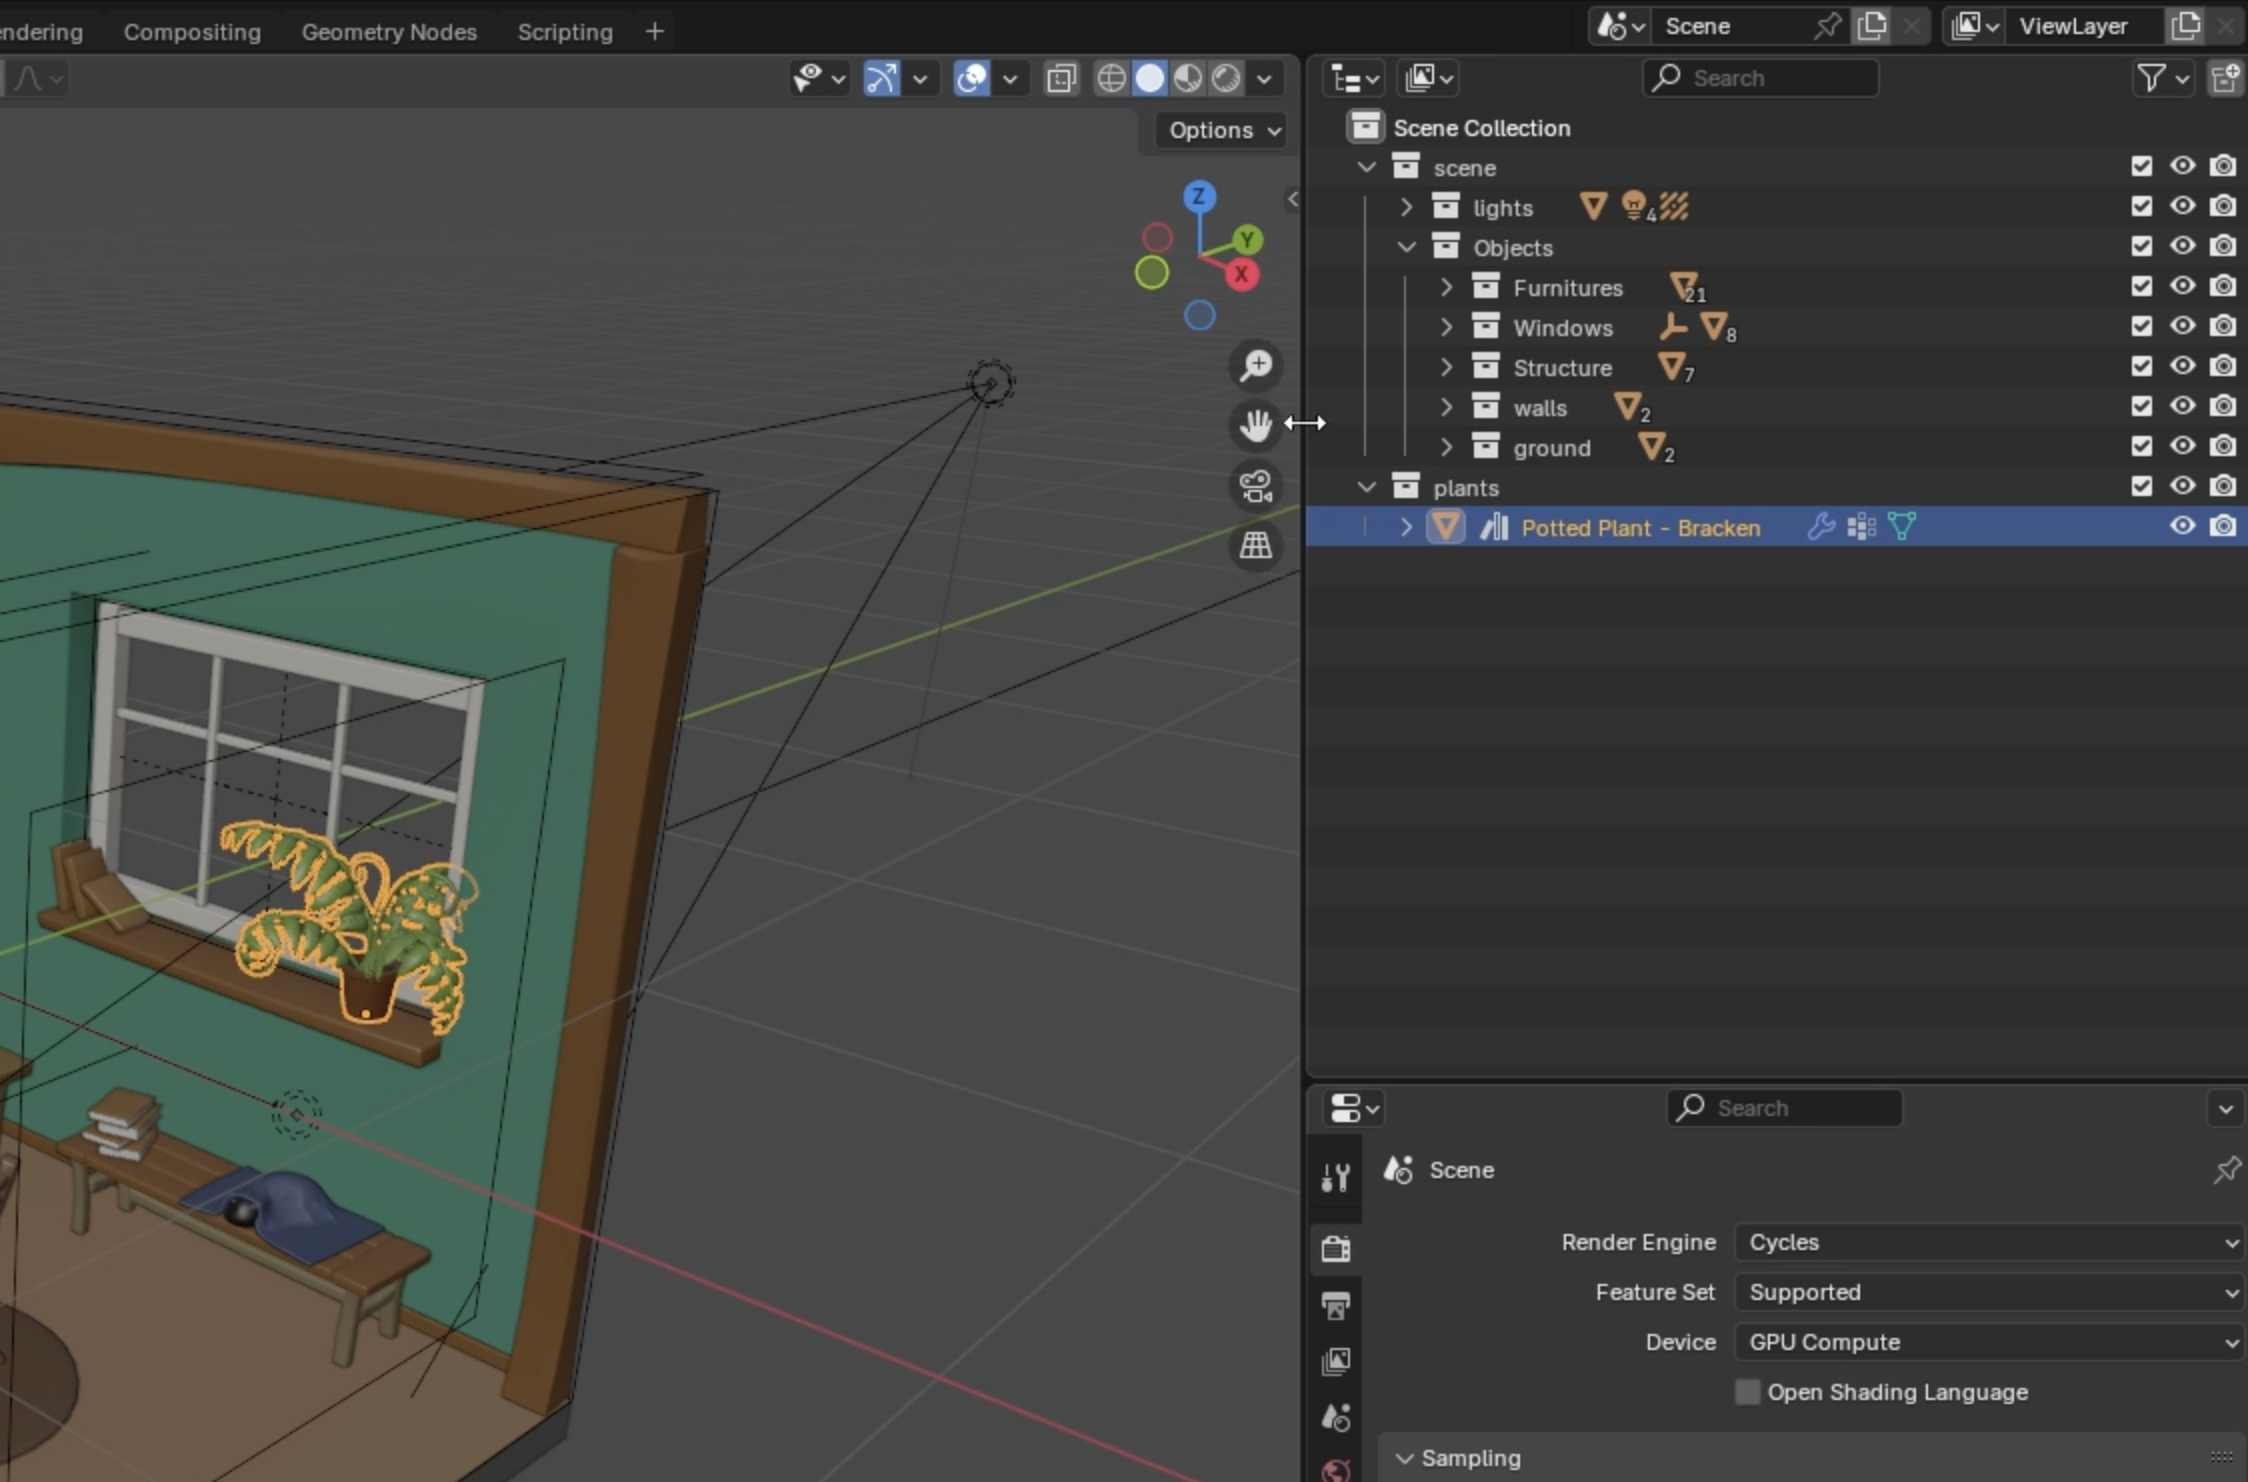
Task: Click the pan view hand icon
Action: point(1255,426)
